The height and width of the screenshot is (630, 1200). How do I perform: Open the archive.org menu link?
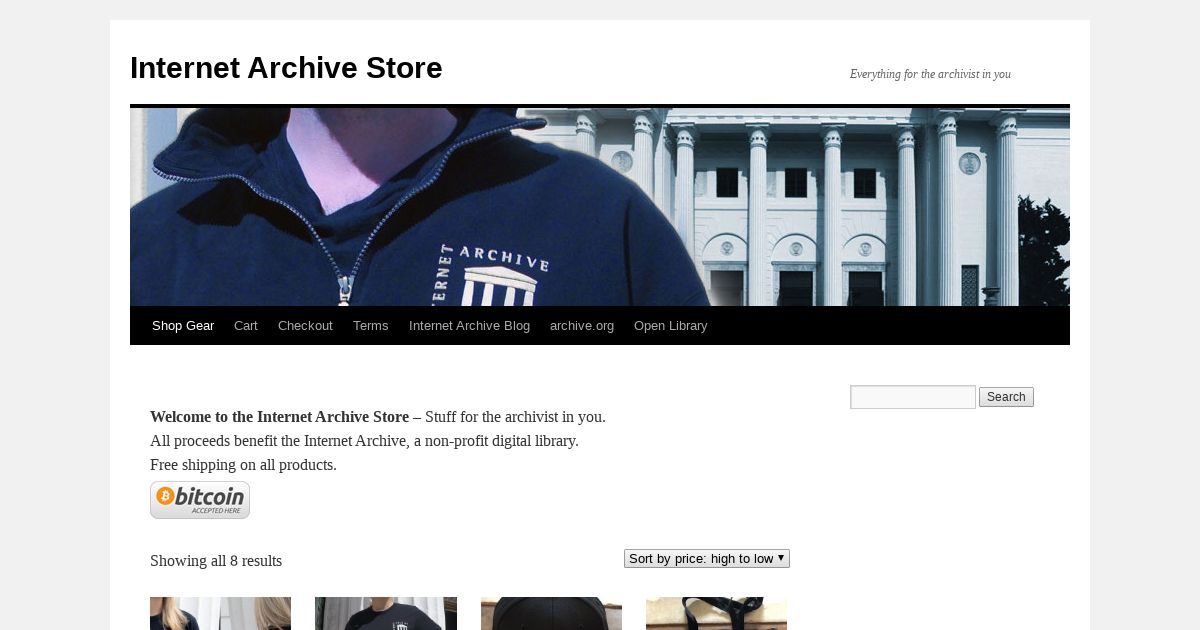point(582,326)
